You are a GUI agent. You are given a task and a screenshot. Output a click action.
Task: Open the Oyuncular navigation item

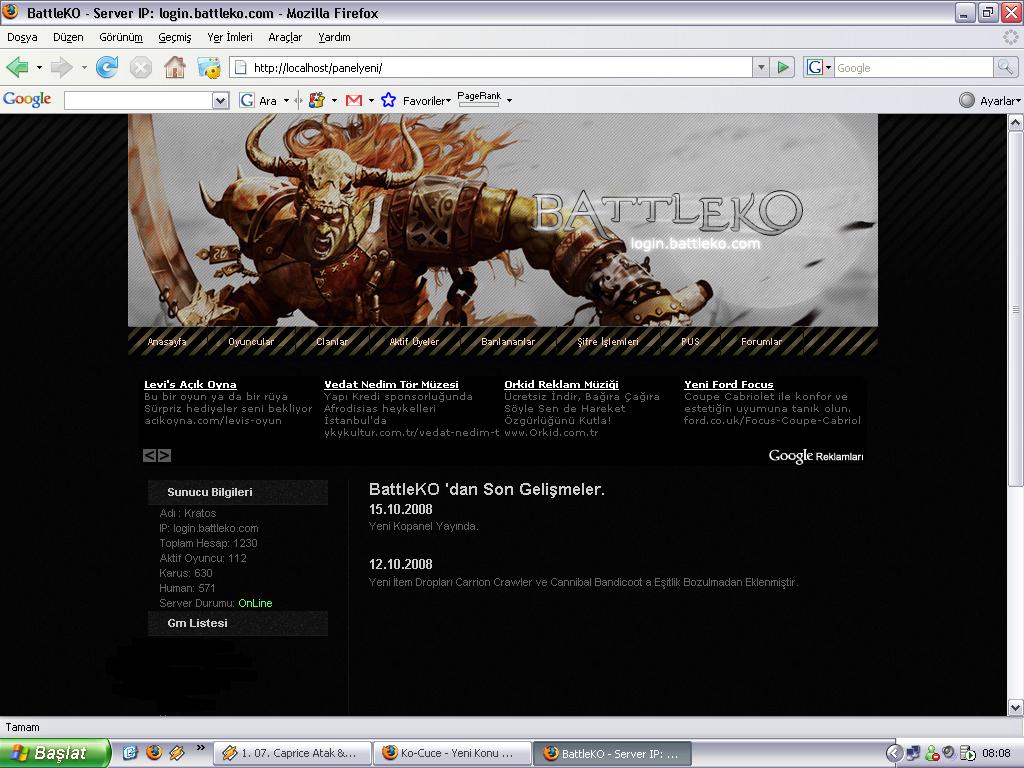(251, 342)
